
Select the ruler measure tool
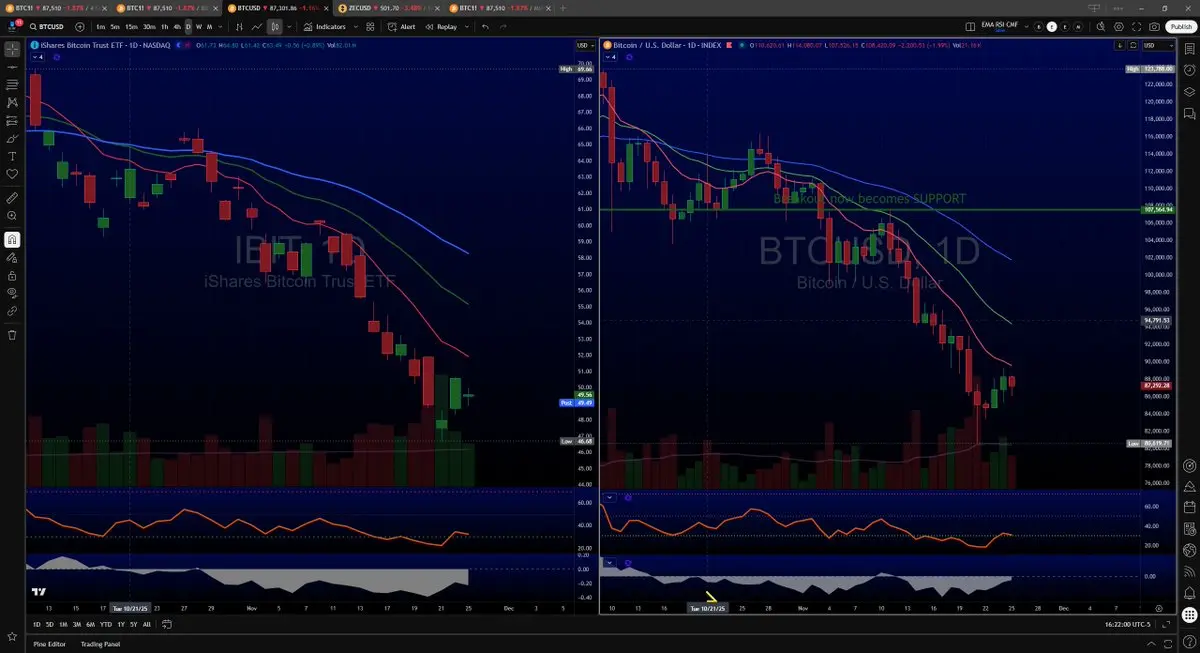point(12,198)
